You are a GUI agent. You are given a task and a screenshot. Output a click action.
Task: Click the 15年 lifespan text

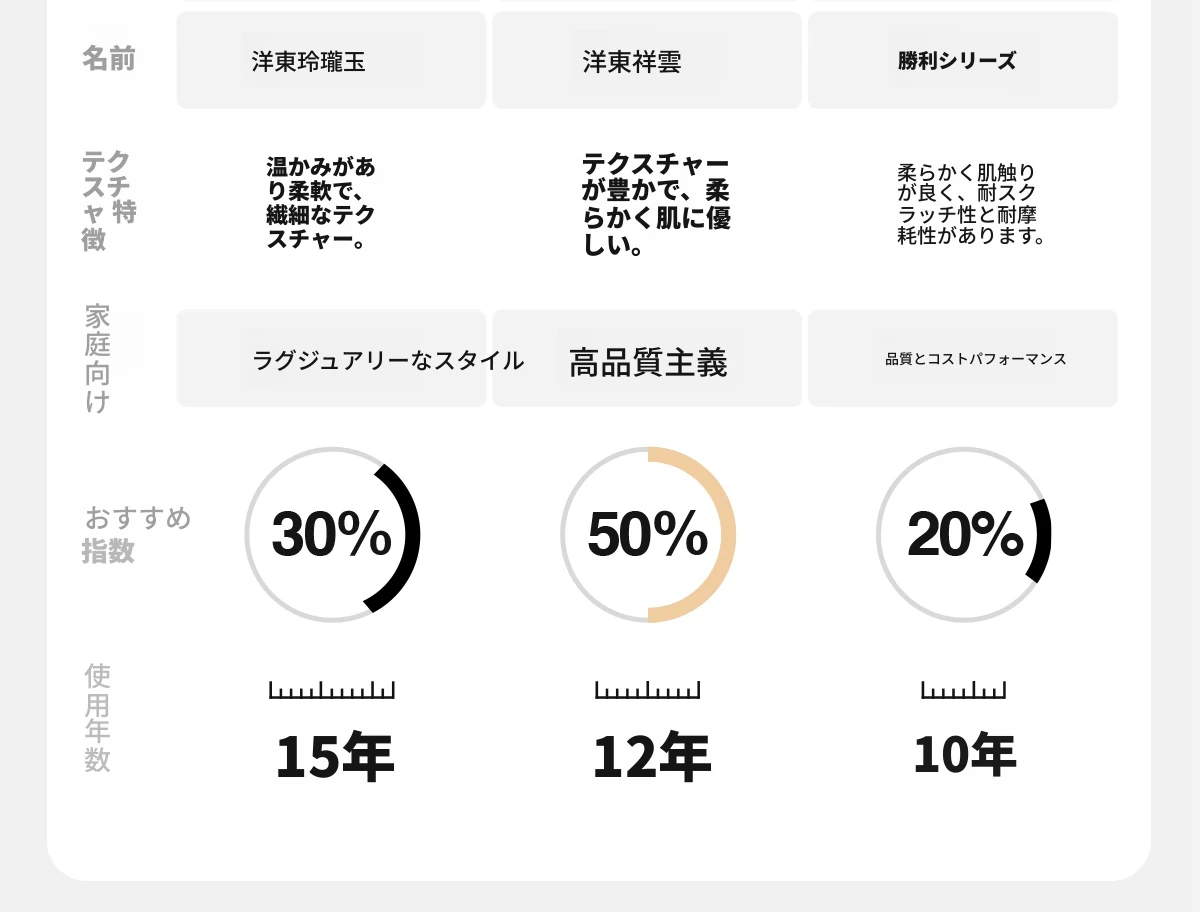click(334, 757)
